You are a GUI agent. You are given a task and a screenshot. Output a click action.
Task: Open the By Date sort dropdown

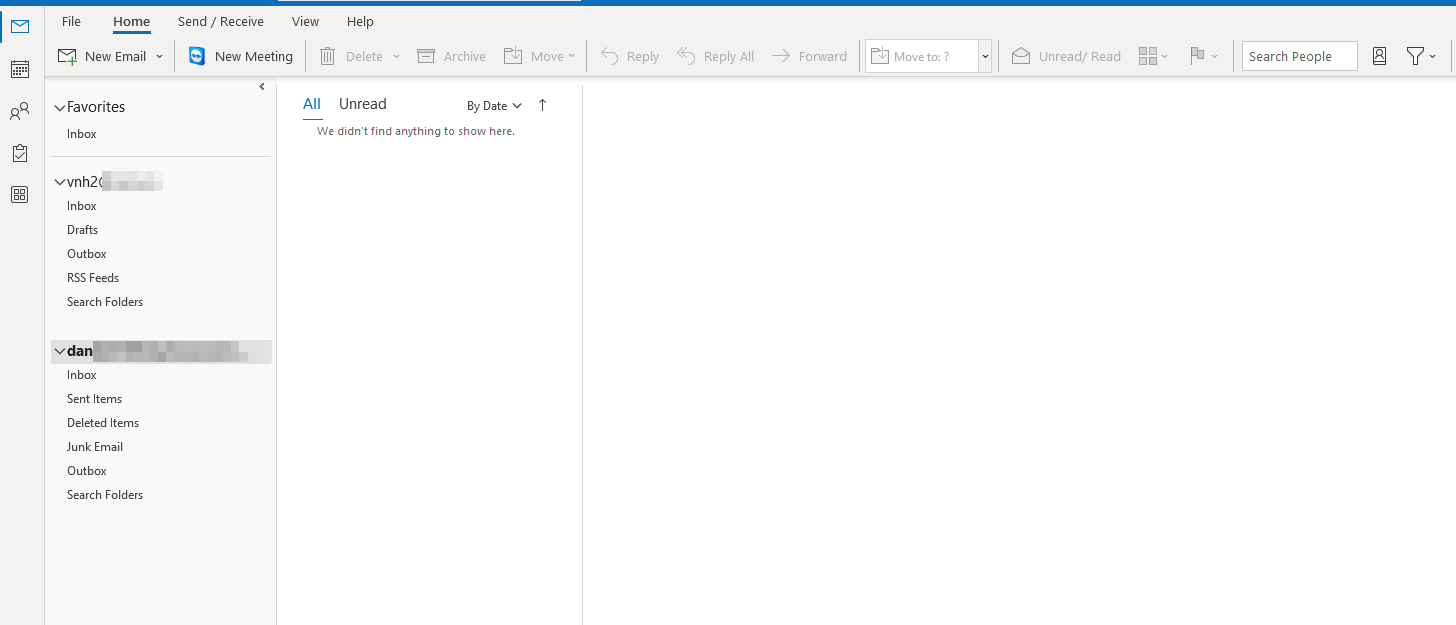click(x=494, y=106)
